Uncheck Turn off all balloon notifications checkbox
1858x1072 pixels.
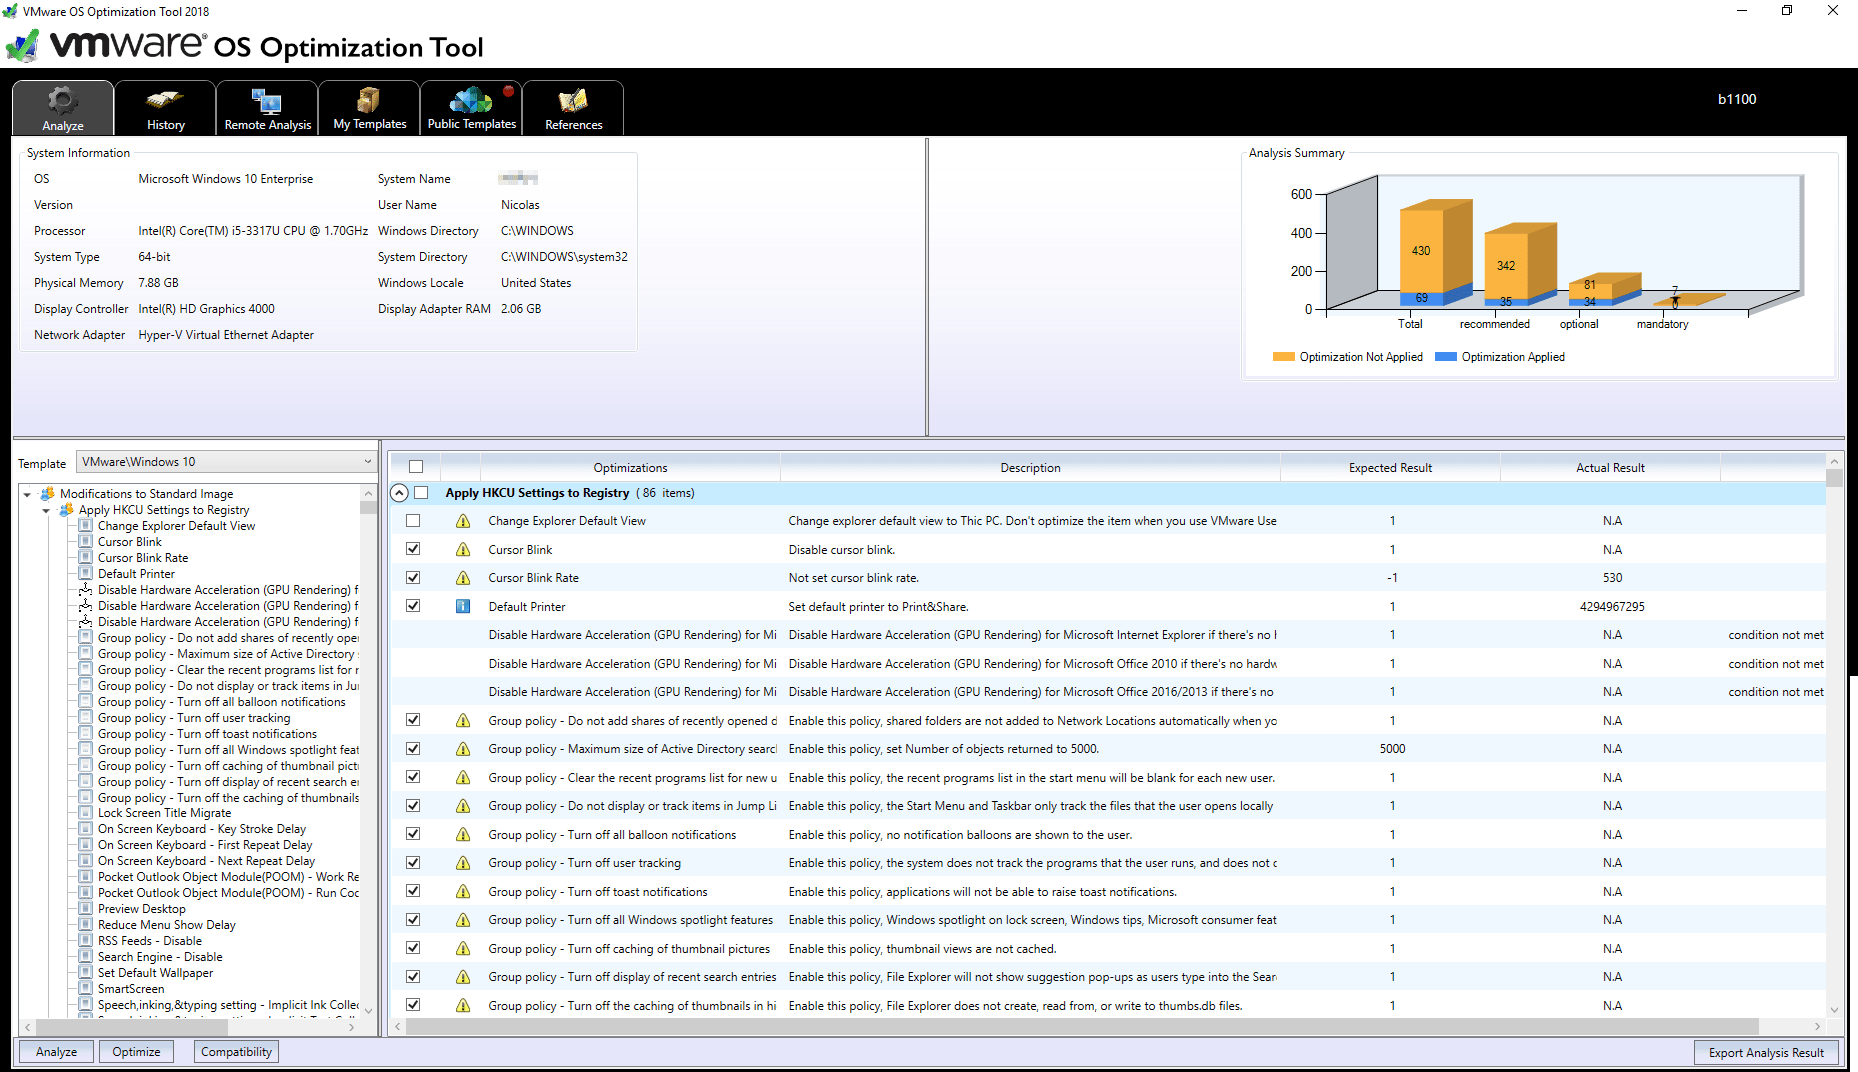click(x=413, y=834)
